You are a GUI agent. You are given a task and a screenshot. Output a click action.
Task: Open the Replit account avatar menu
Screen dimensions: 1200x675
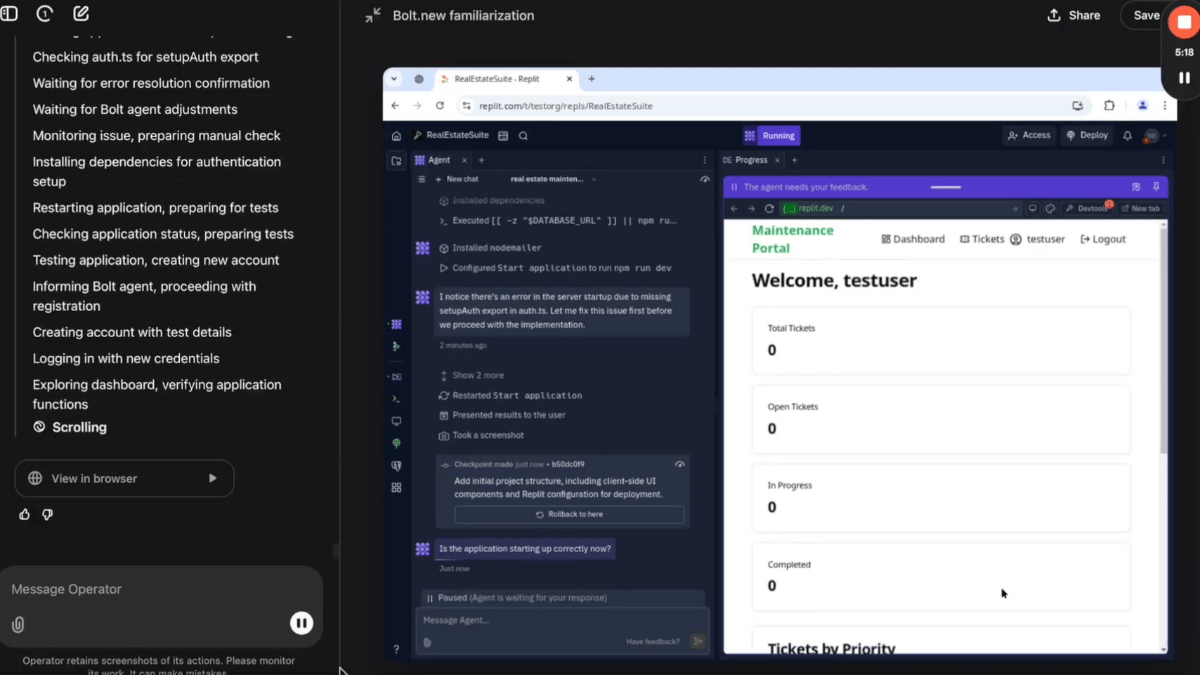[x=1155, y=136]
